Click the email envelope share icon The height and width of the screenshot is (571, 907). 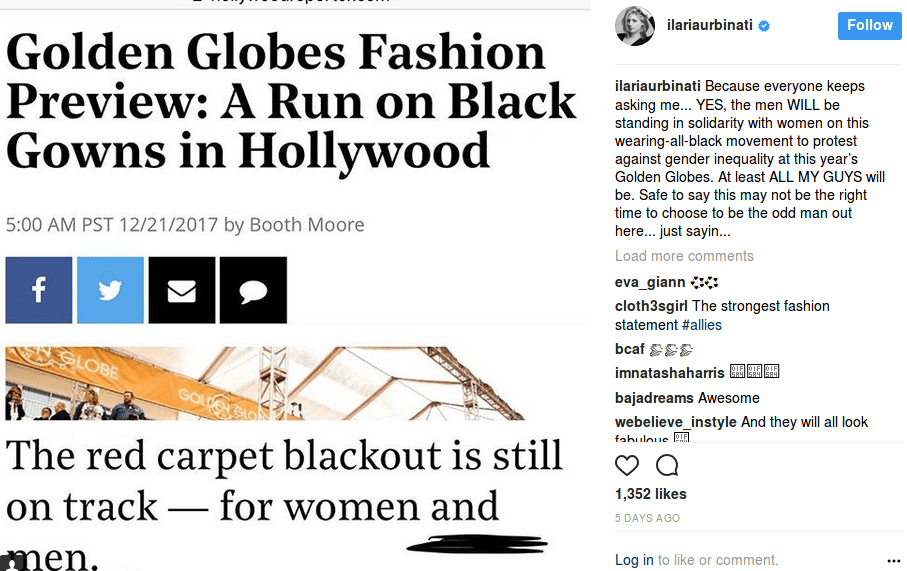point(182,290)
